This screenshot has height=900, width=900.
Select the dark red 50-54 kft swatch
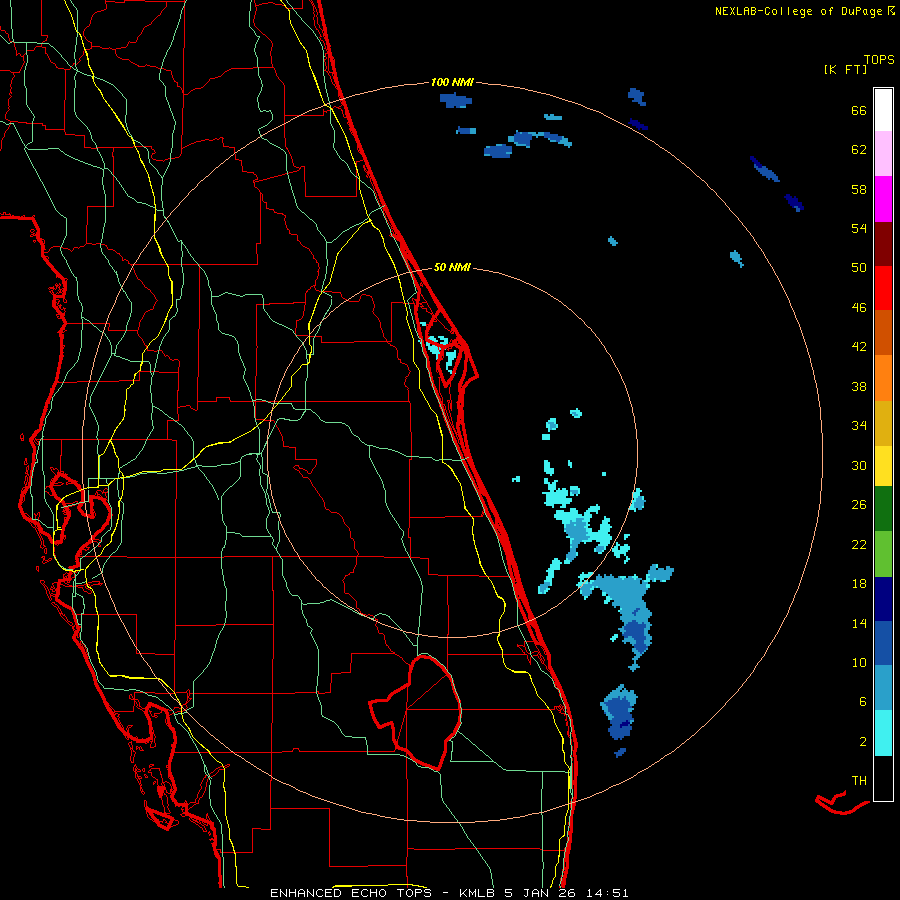click(x=883, y=245)
